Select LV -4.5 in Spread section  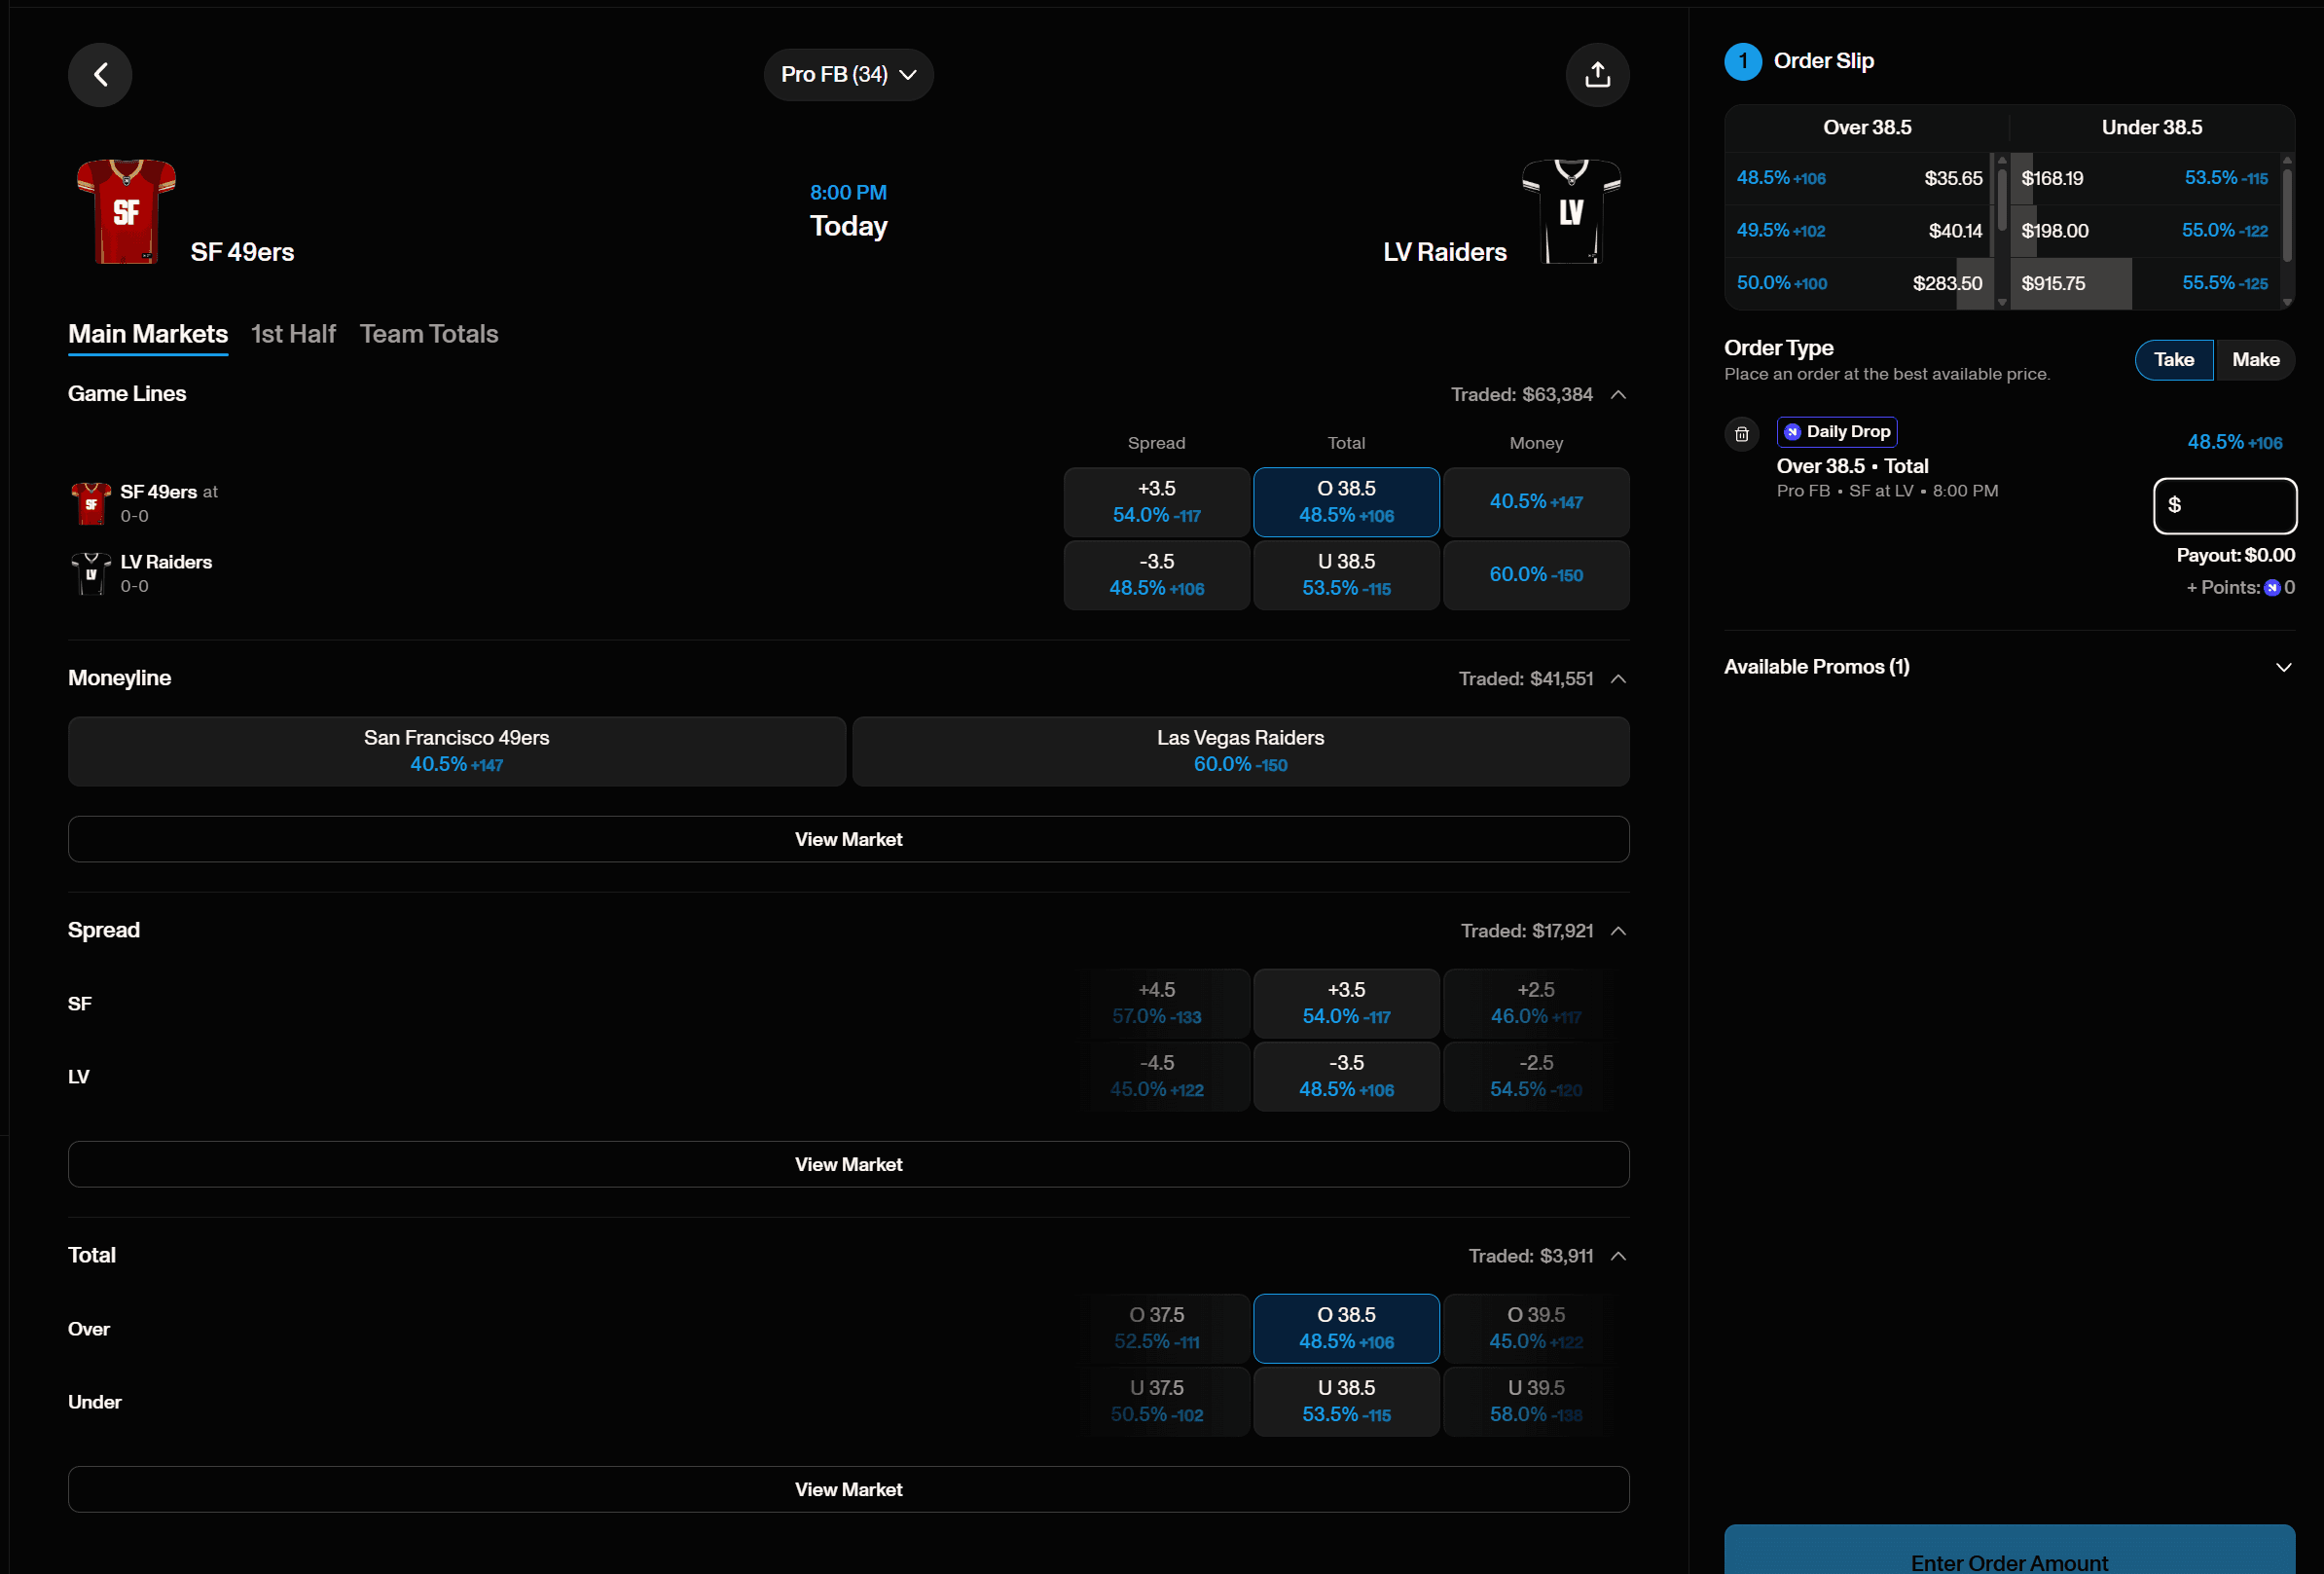point(1157,1076)
